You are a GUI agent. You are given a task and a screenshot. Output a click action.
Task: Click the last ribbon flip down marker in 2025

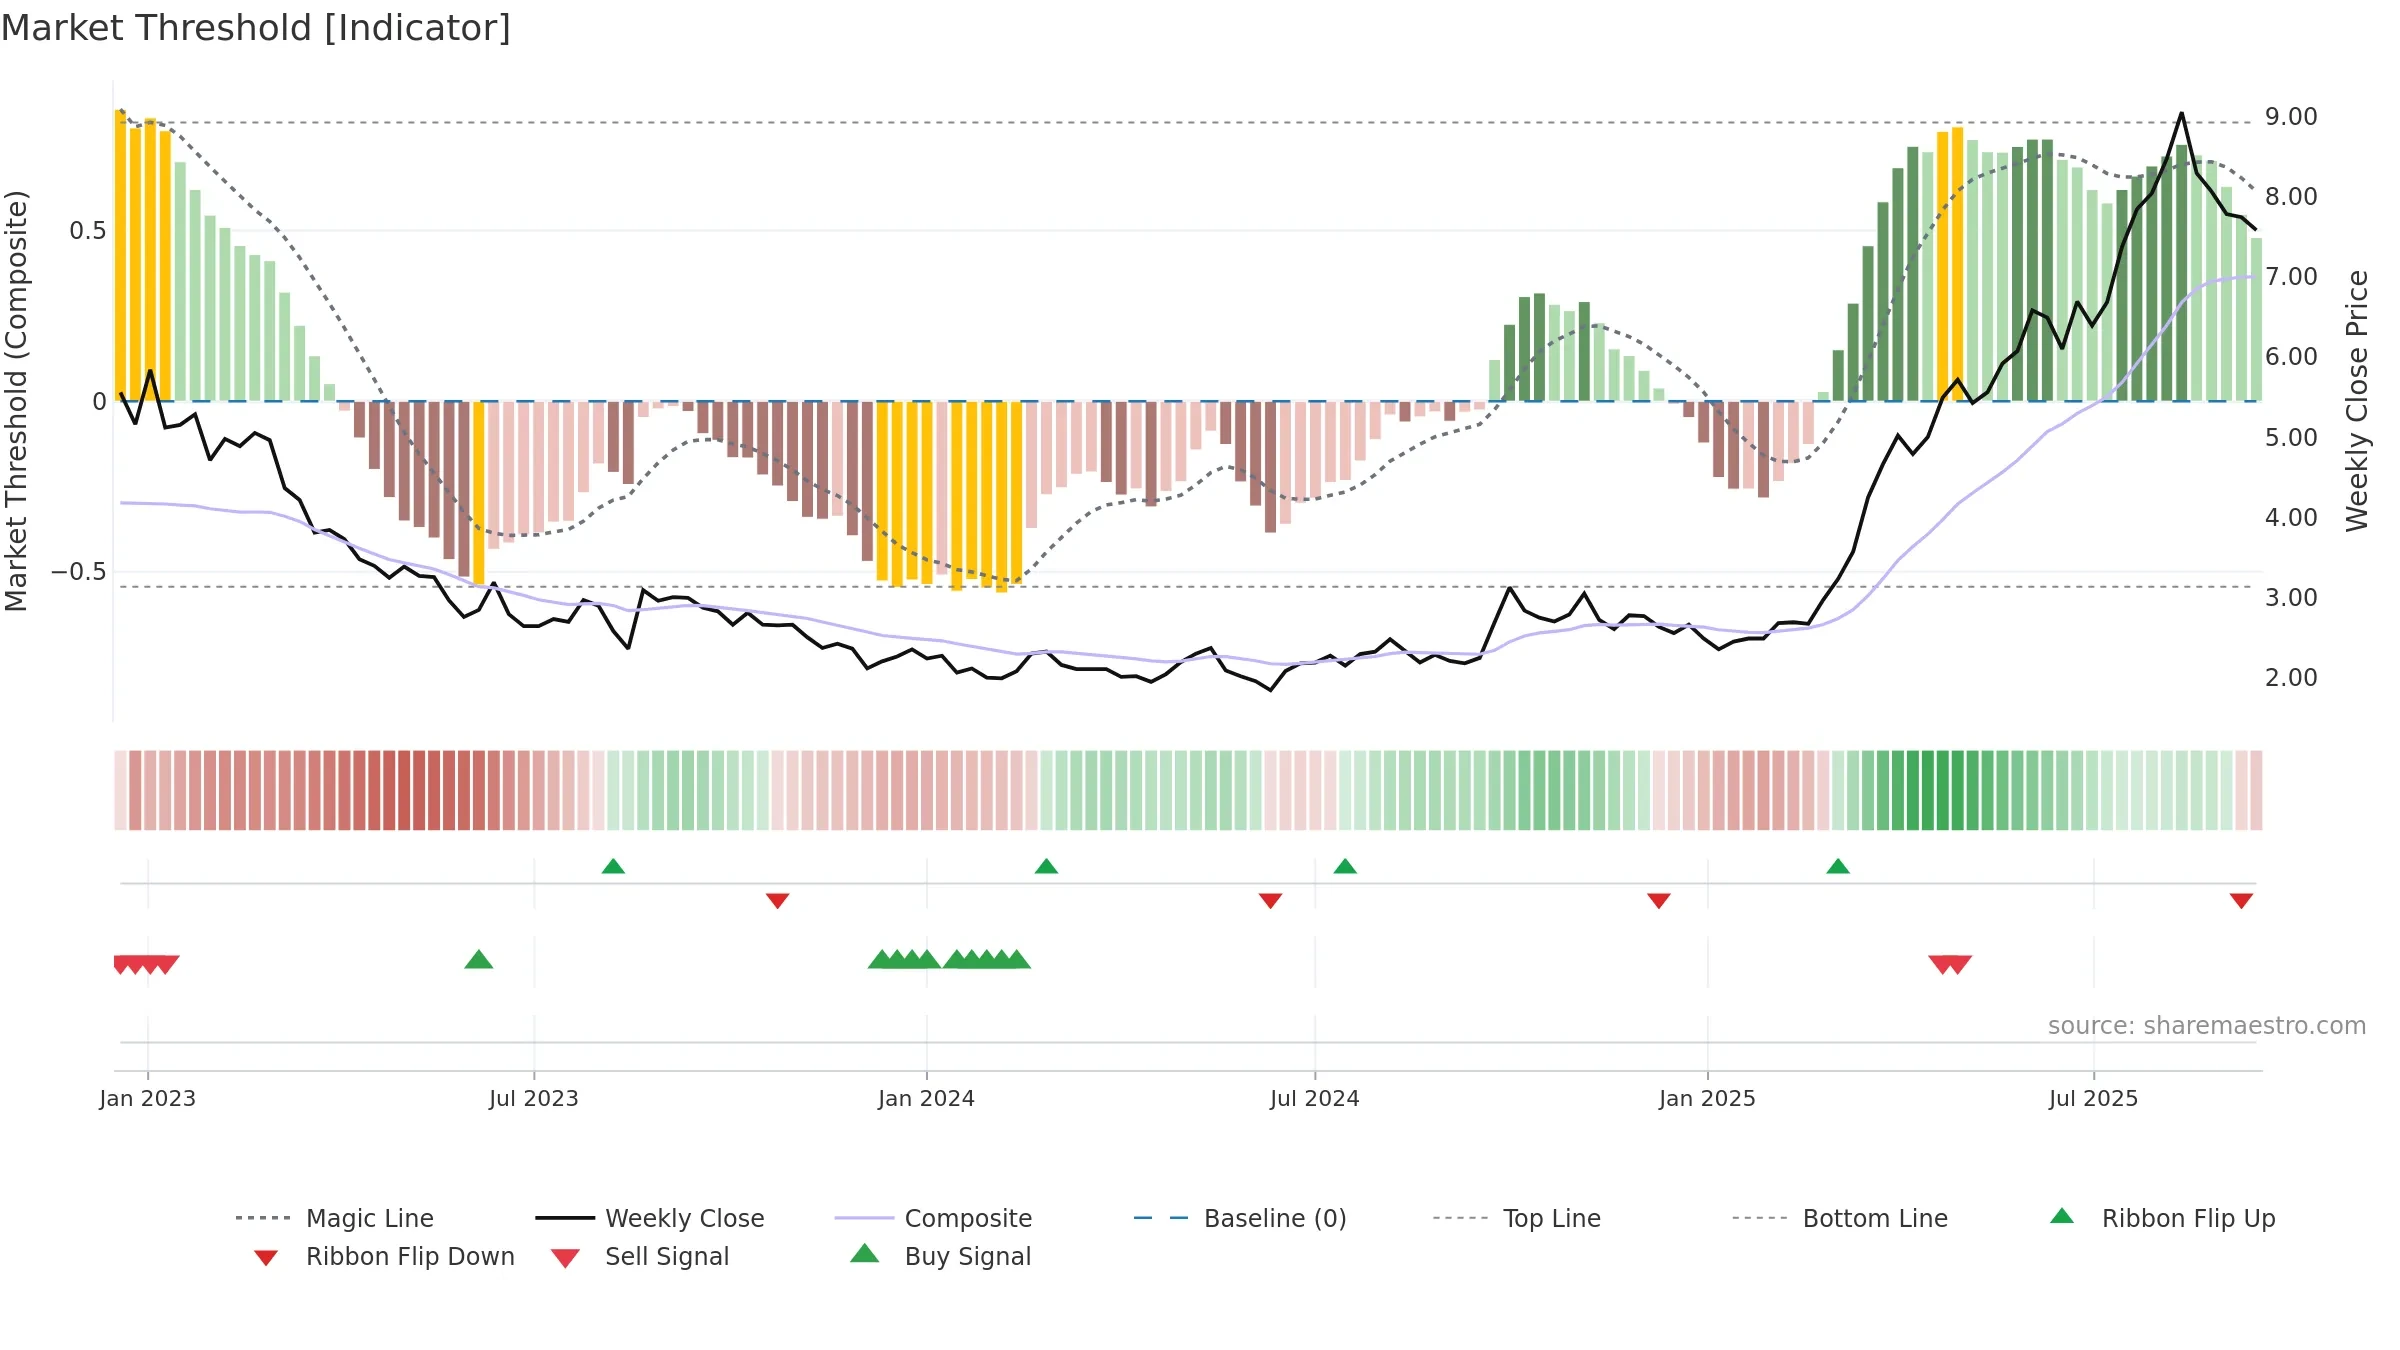coord(2241,901)
